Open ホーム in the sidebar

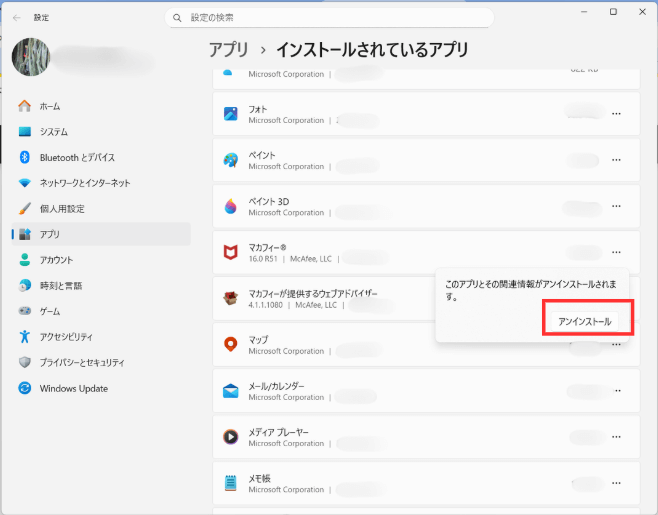101,106
